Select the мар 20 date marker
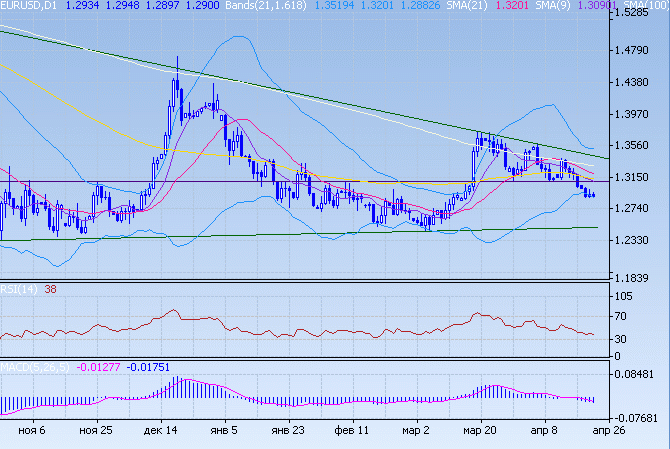This screenshot has width=670, height=449. 479,430
